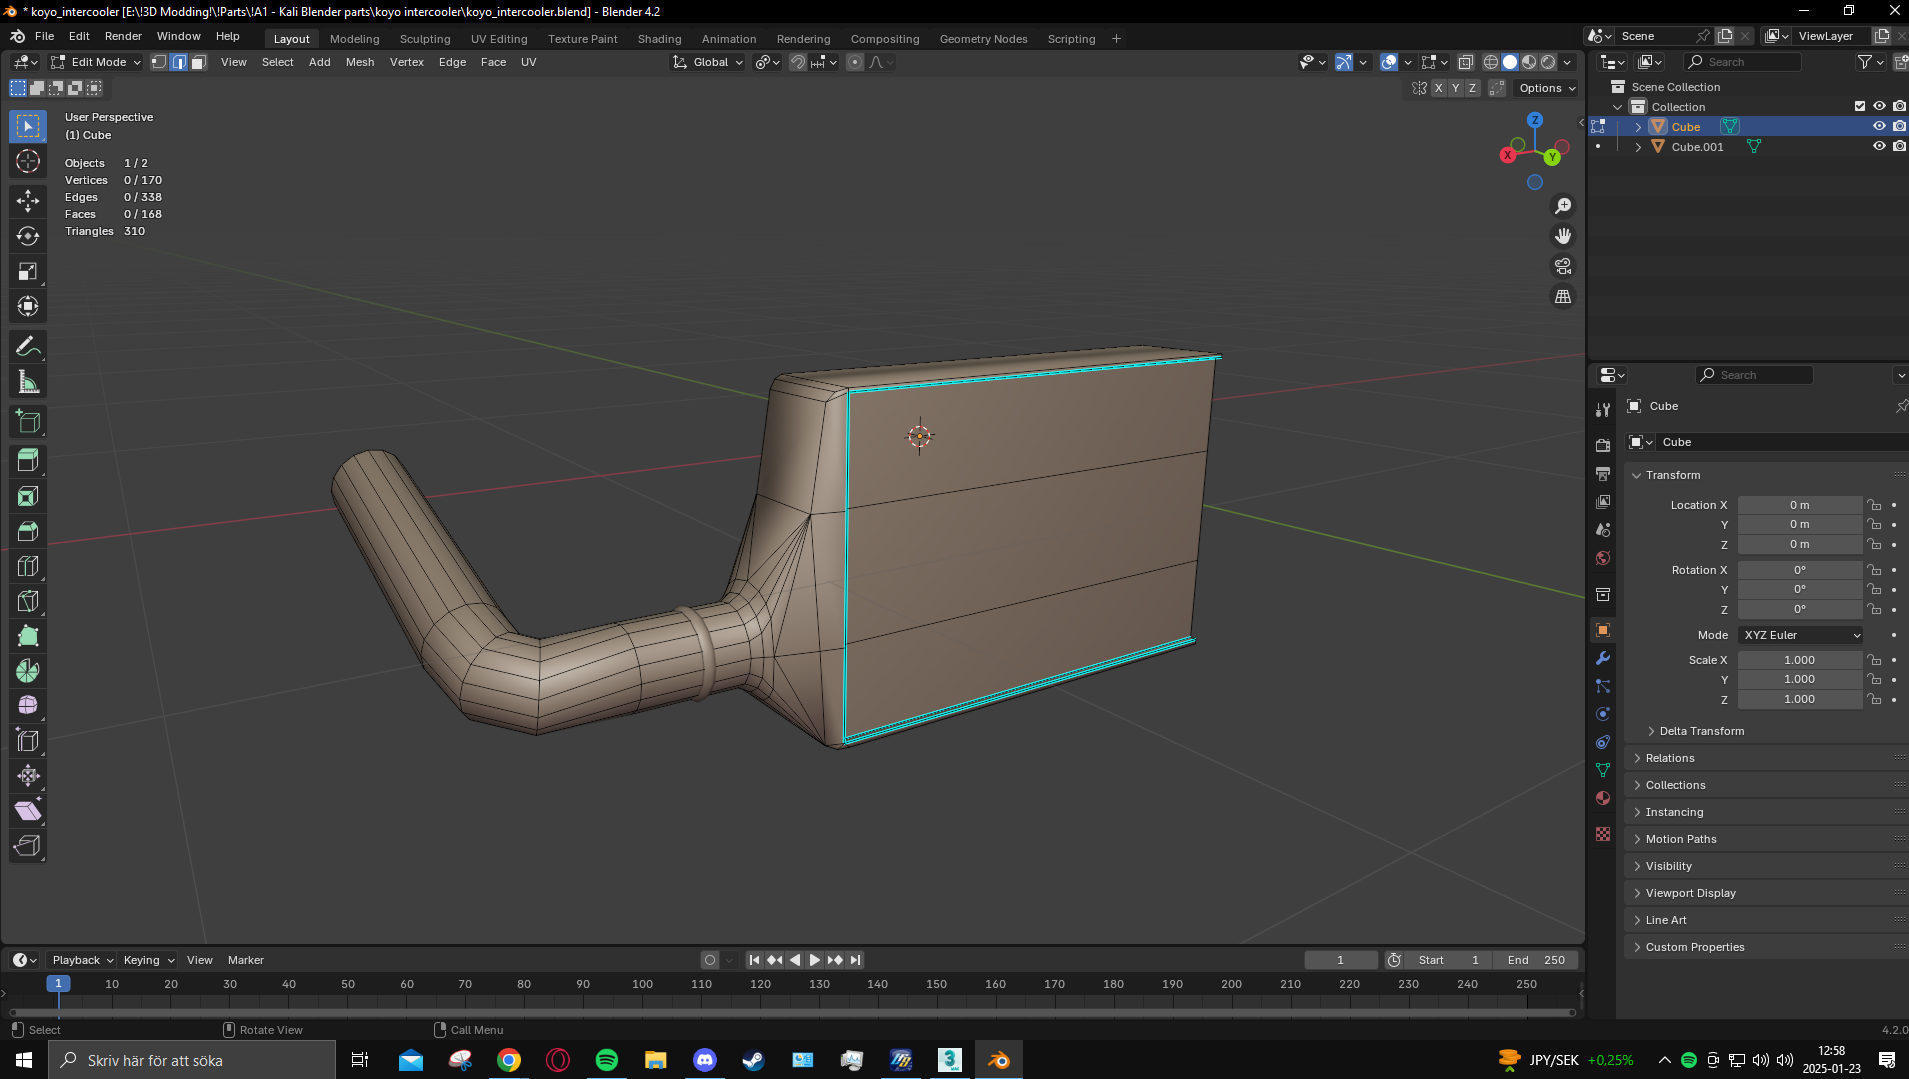The height and width of the screenshot is (1079, 1909).
Task: Activate the Annotate pencil tool
Action: [28, 347]
